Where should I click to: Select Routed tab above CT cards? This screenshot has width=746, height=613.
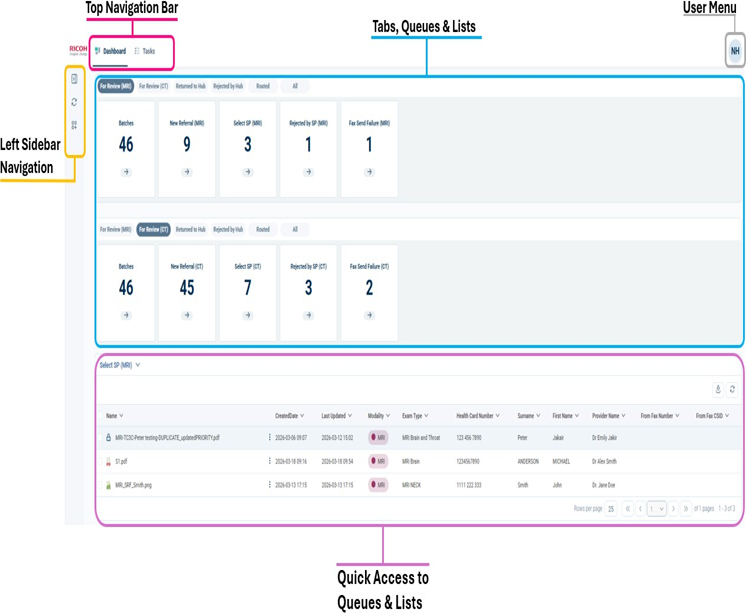click(263, 229)
